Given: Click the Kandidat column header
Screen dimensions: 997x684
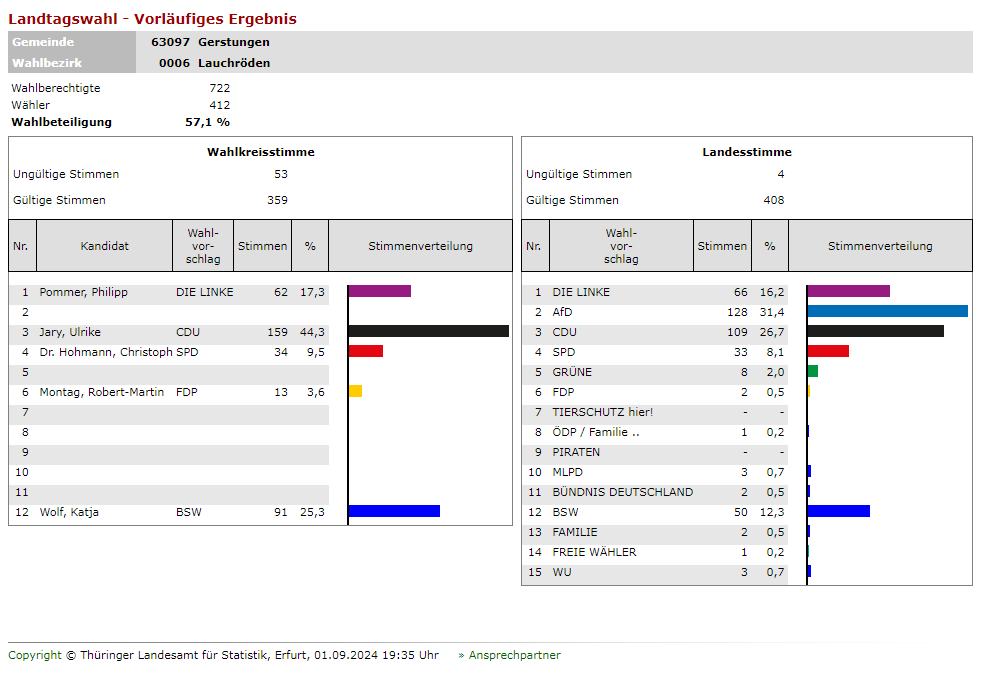Looking at the screenshot, I should pos(105,246).
